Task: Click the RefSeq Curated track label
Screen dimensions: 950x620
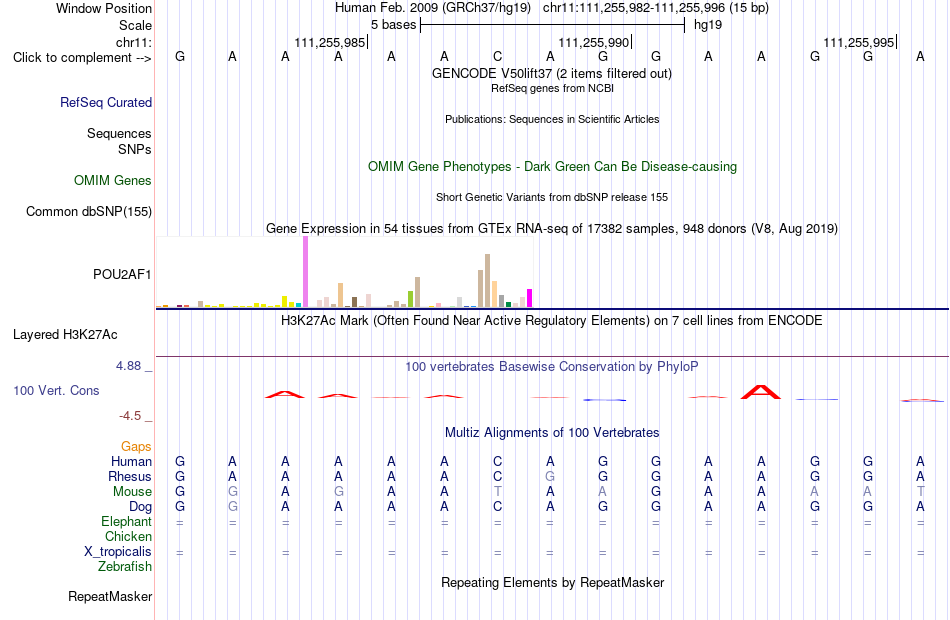Action: coord(106,102)
